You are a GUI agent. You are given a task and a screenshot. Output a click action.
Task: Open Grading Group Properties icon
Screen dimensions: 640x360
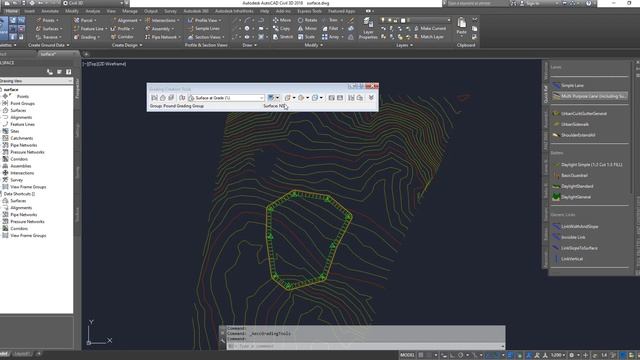pyautogui.click(x=351, y=98)
